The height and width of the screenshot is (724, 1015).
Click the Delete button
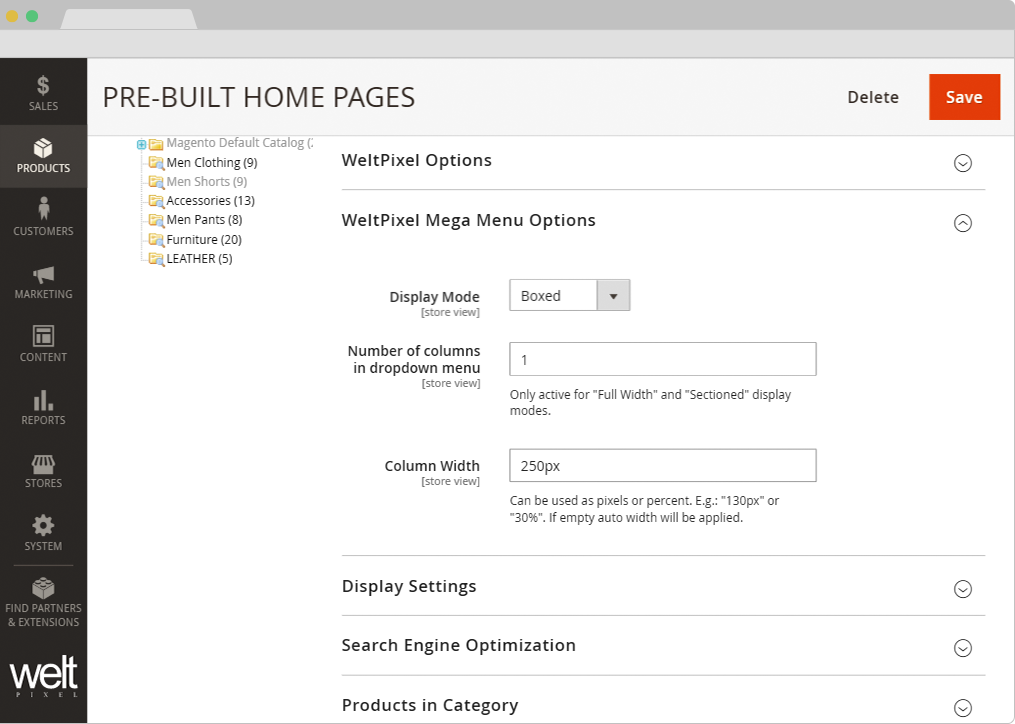[x=873, y=97]
